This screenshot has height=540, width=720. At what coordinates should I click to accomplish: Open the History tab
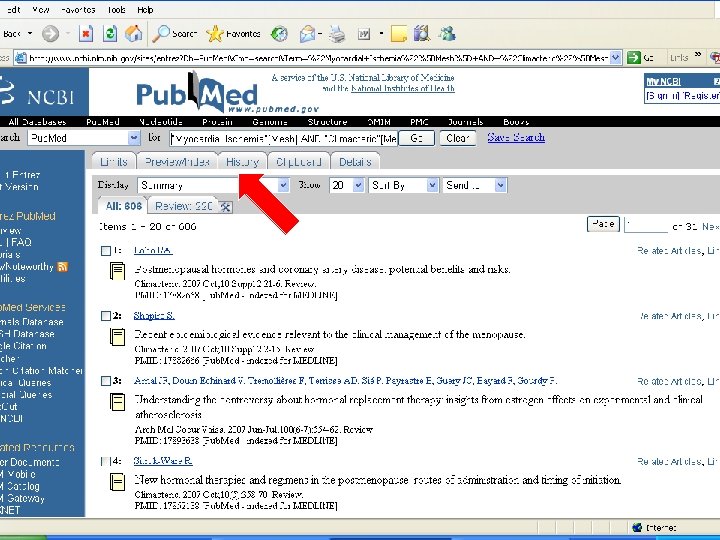click(x=242, y=162)
